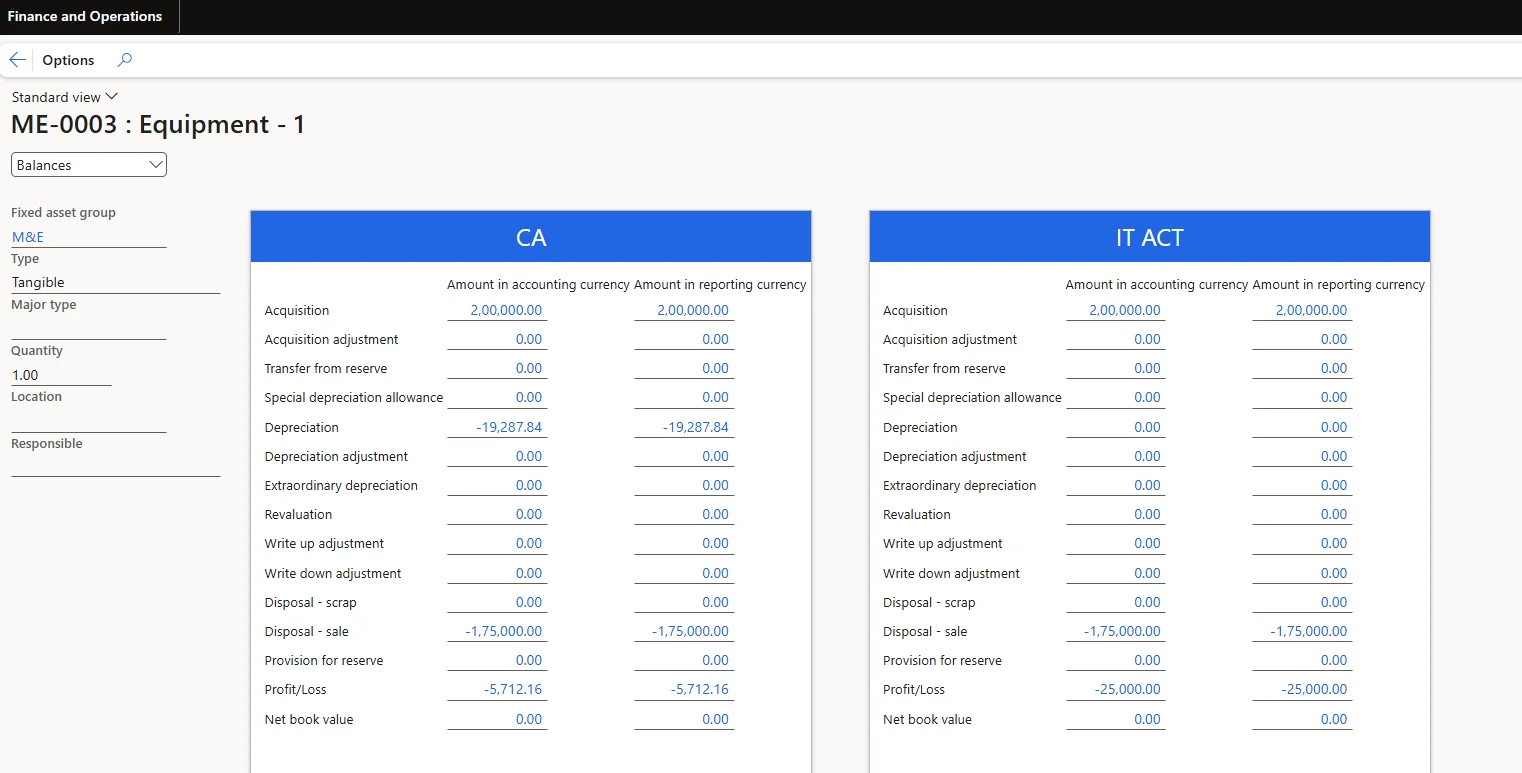Click the IT ACT Disposal - sale label
Screen dimensions: 1522x773
pyautogui.click(x=925, y=631)
